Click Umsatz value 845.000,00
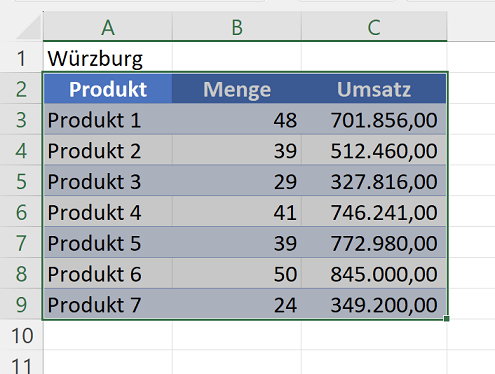495x374 pixels. (374, 274)
